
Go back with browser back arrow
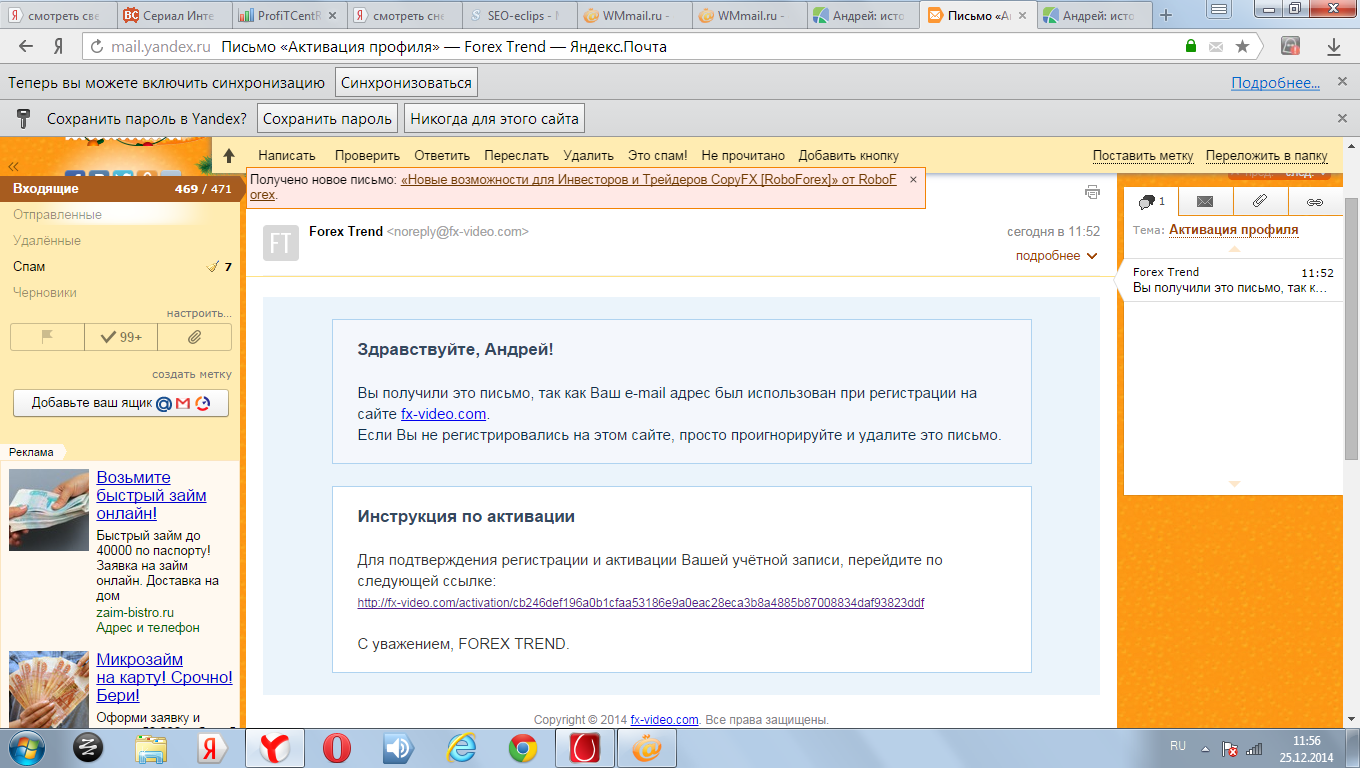tap(26, 46)
